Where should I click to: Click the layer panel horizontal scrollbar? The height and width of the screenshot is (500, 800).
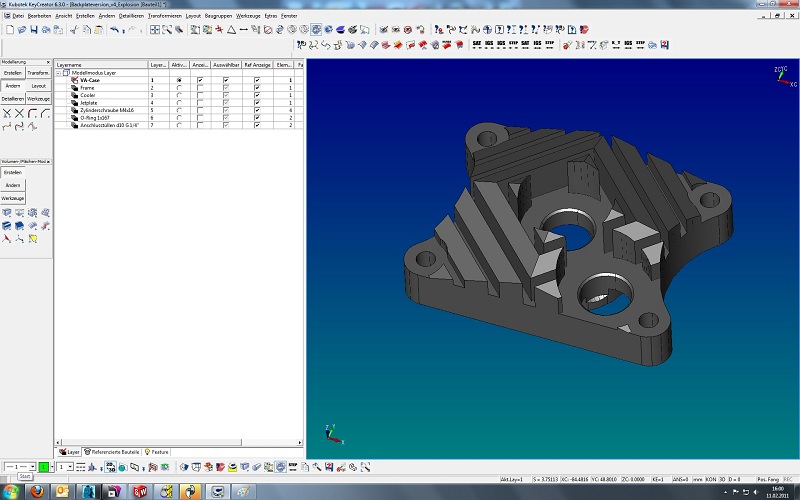179,442
